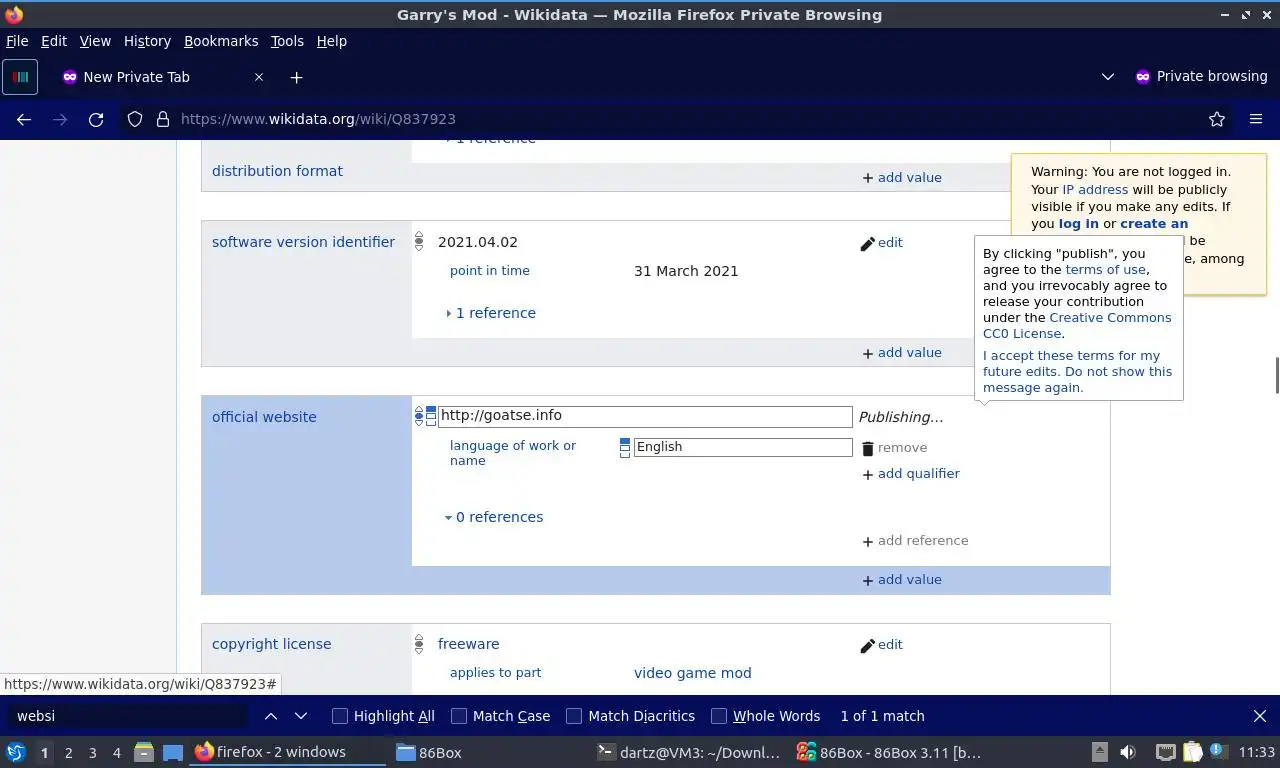Open rank selector for official website value
The height and width of the screenshot is (768, 1280).
tap(419, 416)
